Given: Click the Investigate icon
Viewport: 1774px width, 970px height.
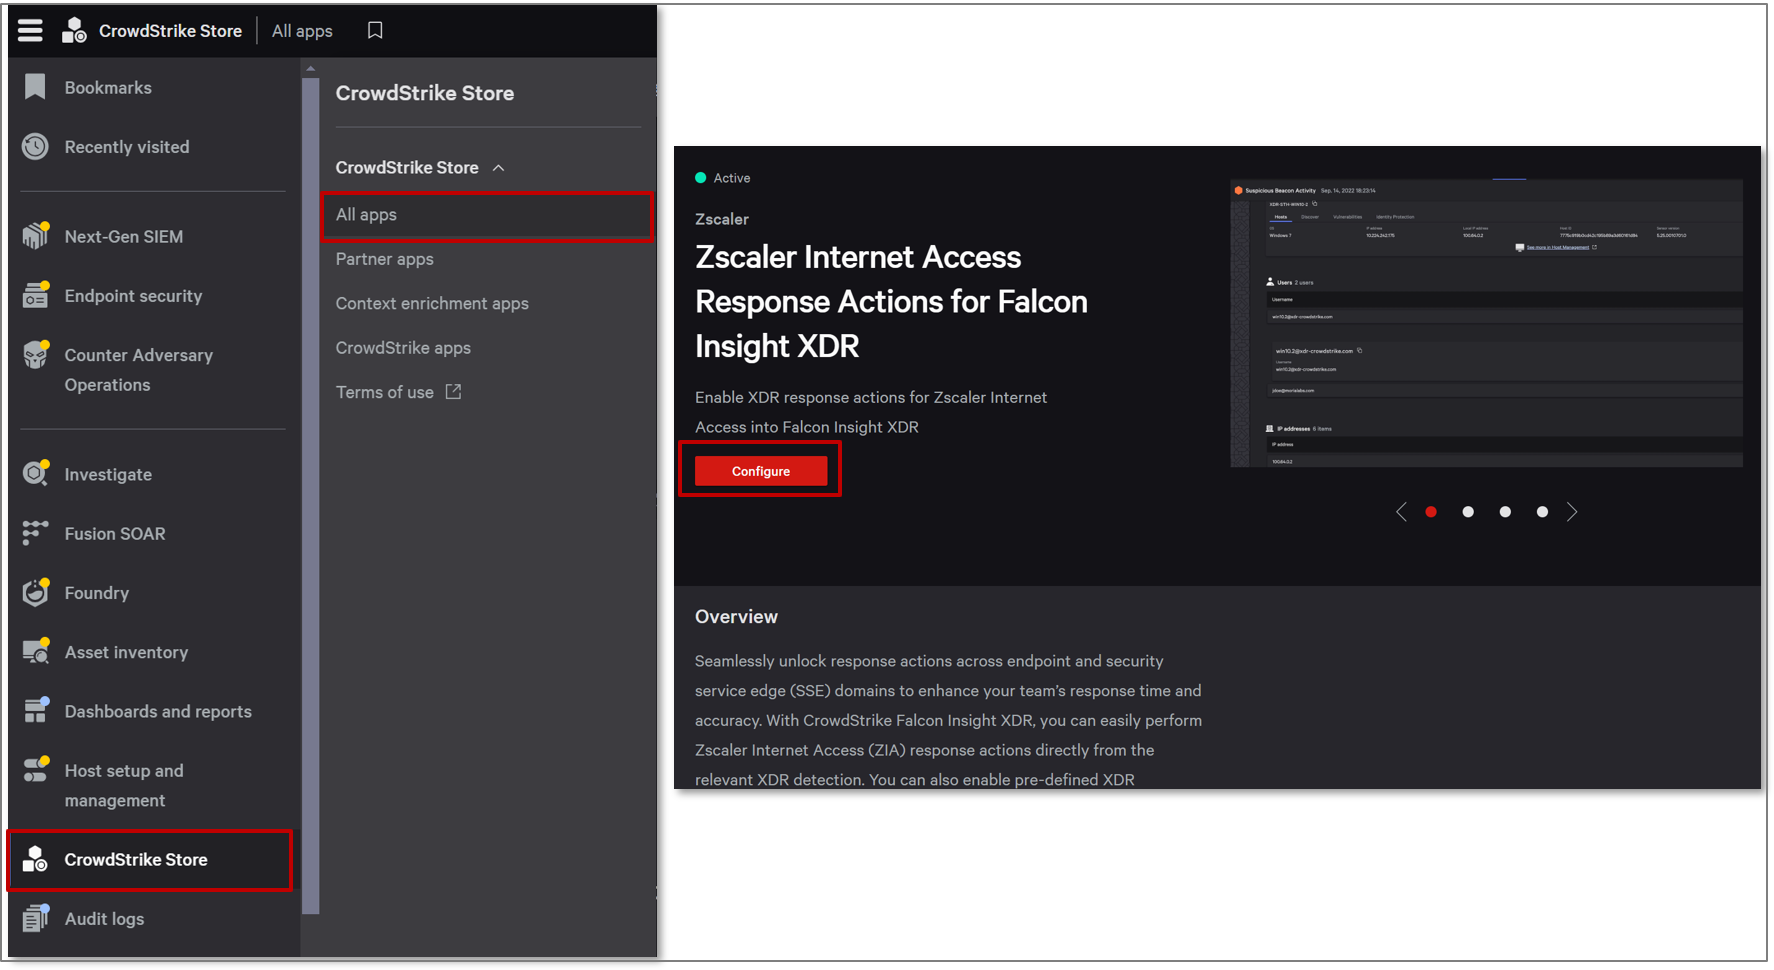Looking at the screenshot, I should [35, 473].
